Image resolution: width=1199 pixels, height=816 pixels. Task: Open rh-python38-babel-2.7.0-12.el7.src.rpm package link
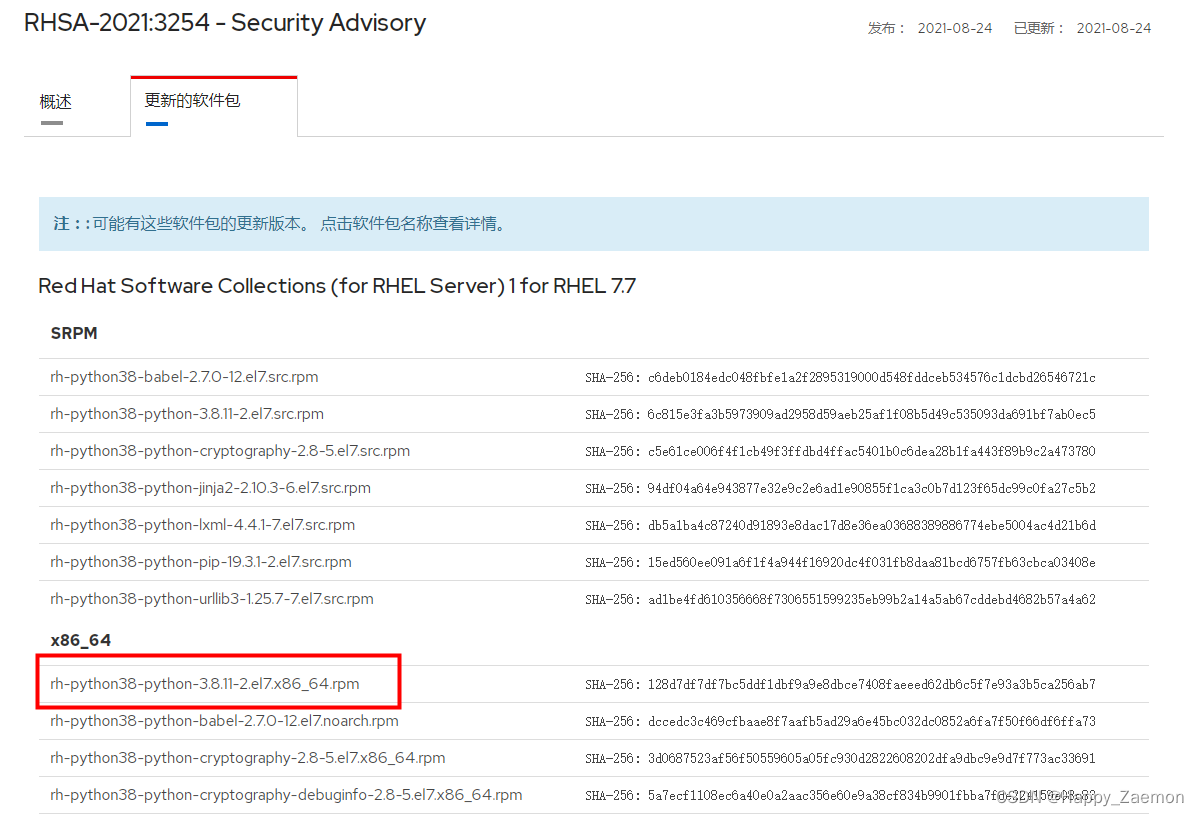click(184, 377)
